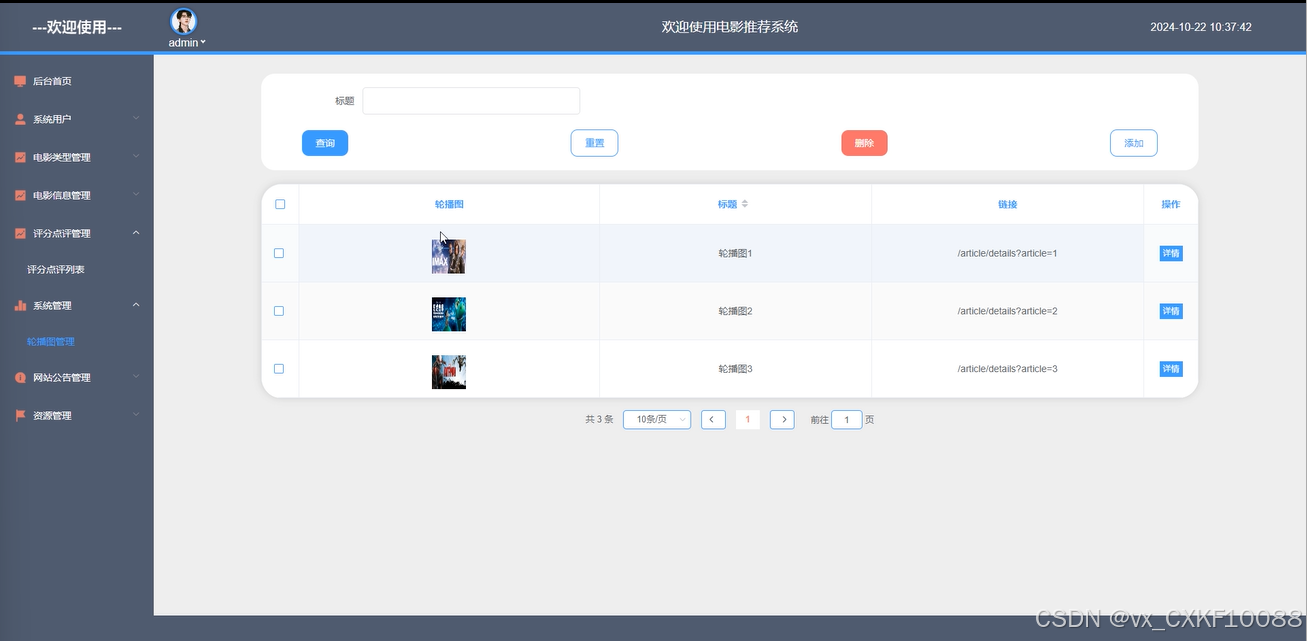The width and height of the screenshot is (1307, 641).
Task: Click the 共 3 条 total count text
Action: point(599,420)
